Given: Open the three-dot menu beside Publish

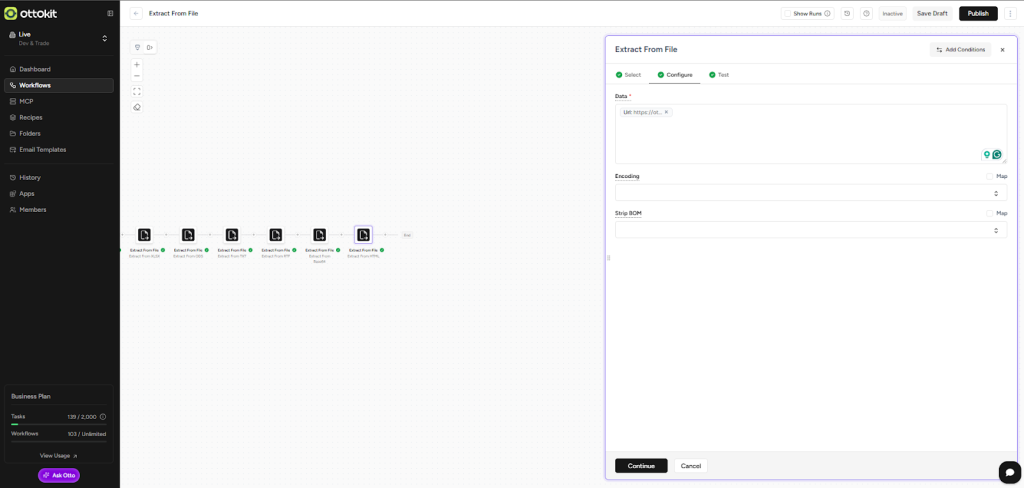Looking at the screenshot, I should coord(1010,13).
